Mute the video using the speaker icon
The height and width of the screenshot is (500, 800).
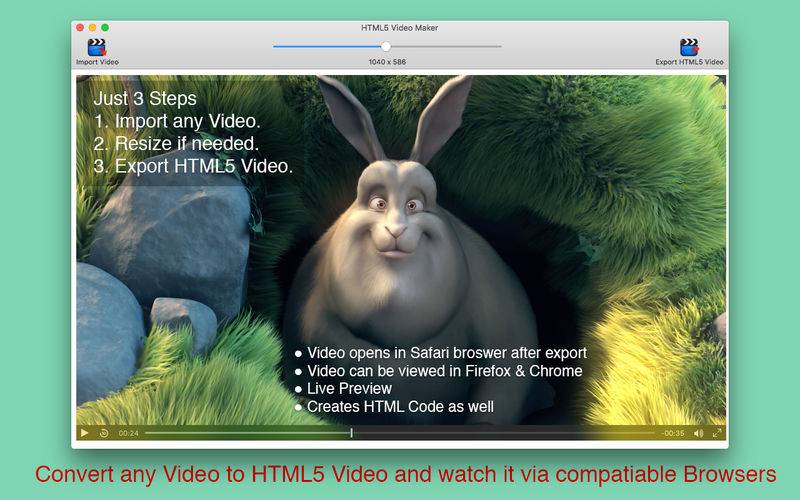click(698, 433)
